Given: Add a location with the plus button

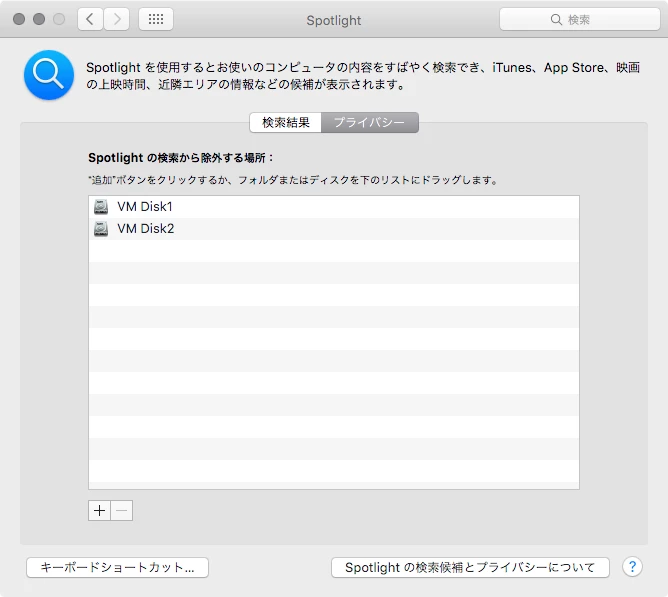Looking at the screenshot, I should (x=99, y=510).
